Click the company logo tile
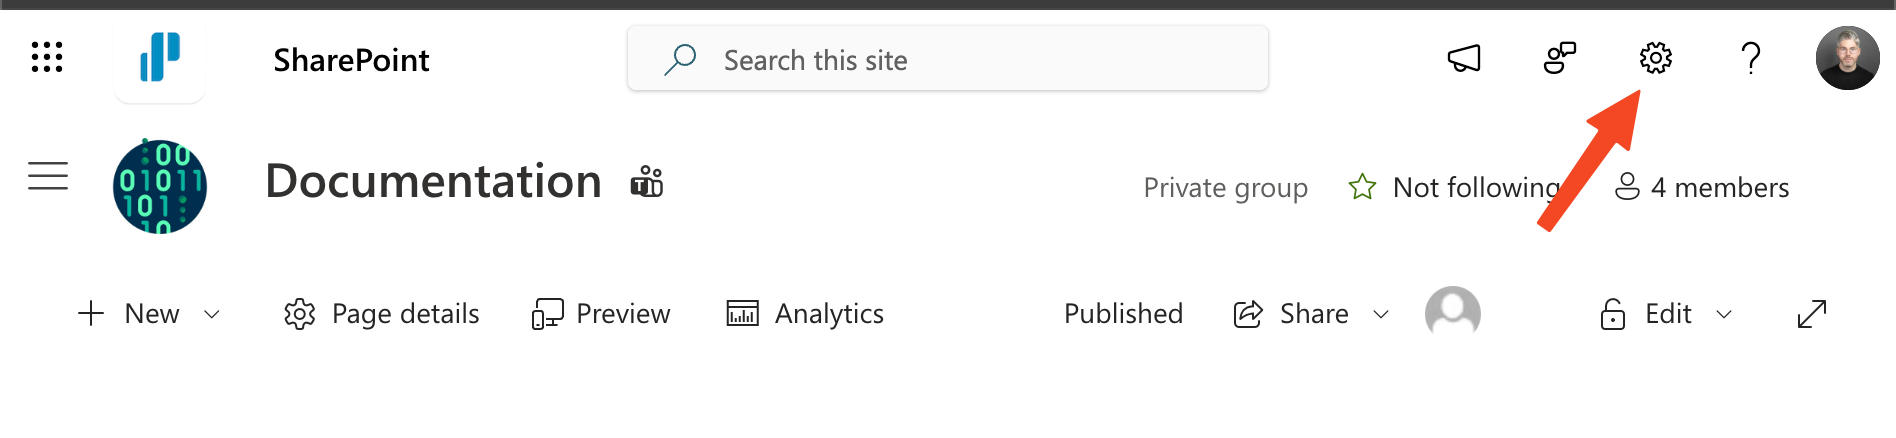 pos(160,58)
